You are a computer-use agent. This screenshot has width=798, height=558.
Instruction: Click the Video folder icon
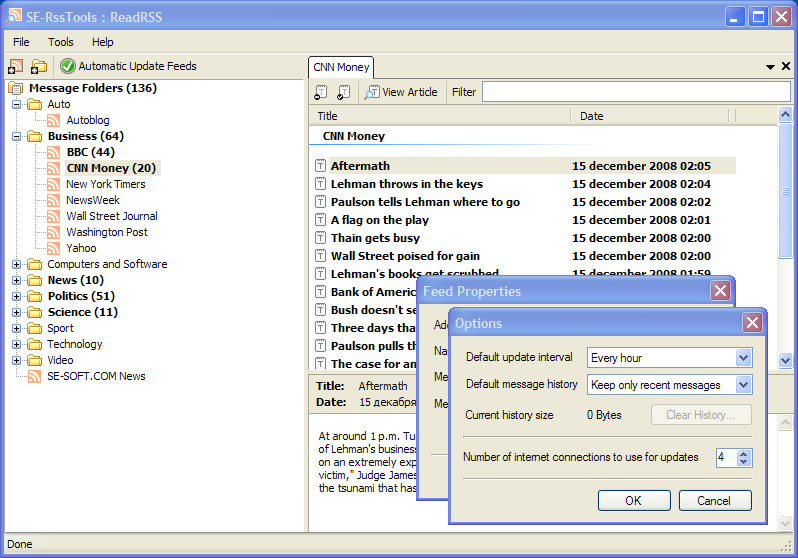35,360
